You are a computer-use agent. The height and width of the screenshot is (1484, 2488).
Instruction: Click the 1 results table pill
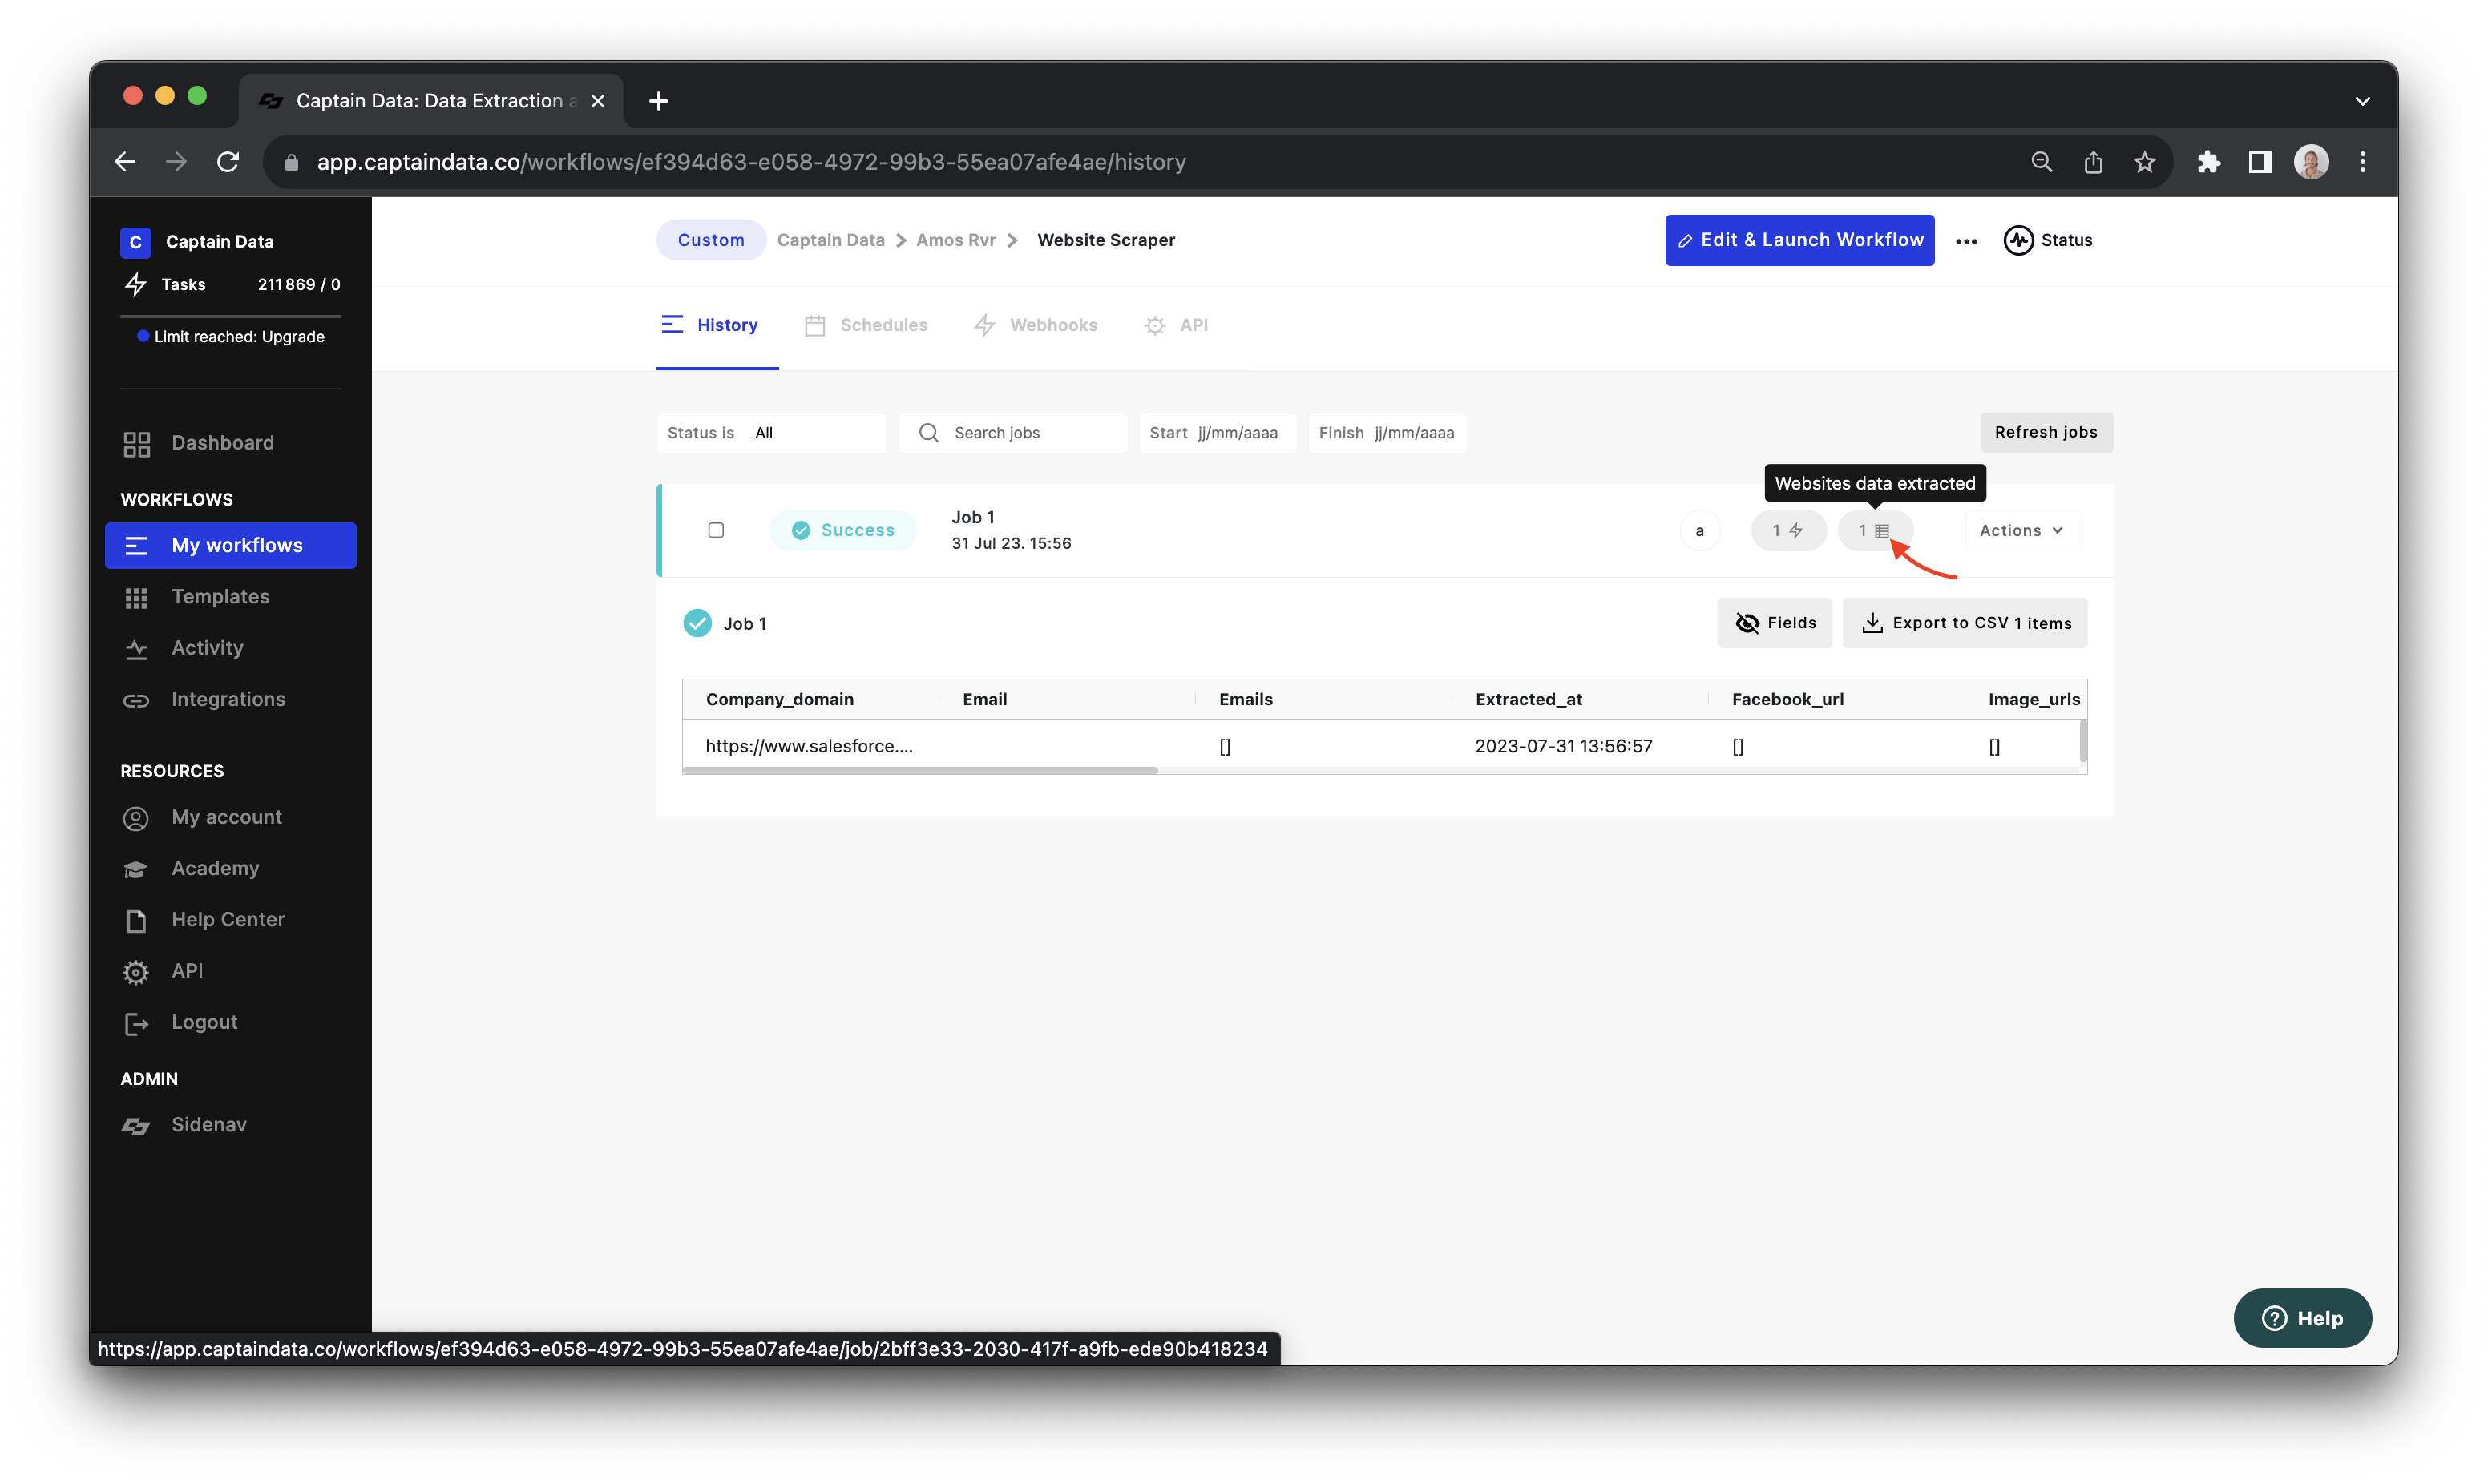pyautogui.click(x=1874, y=531)
